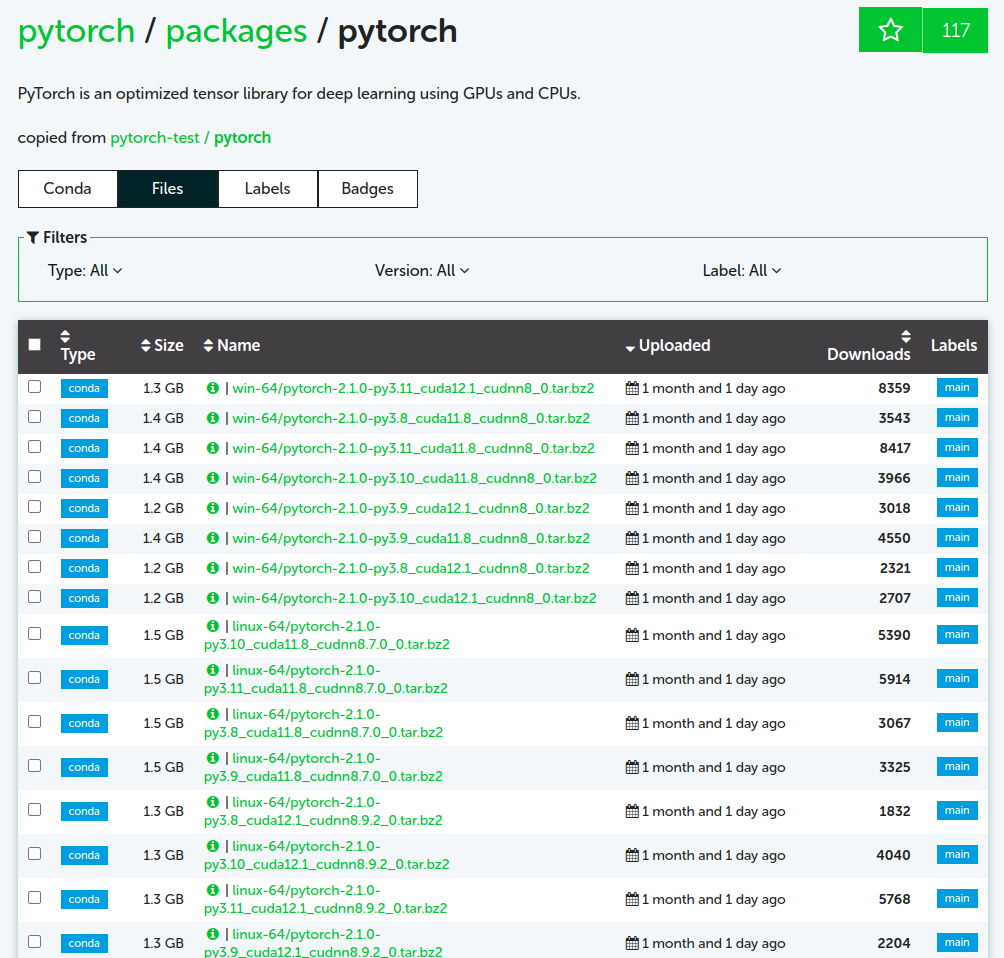Open the Label: All filter dropdown
This screenshot has width=1004, height=958.
[x=741, y=271]
